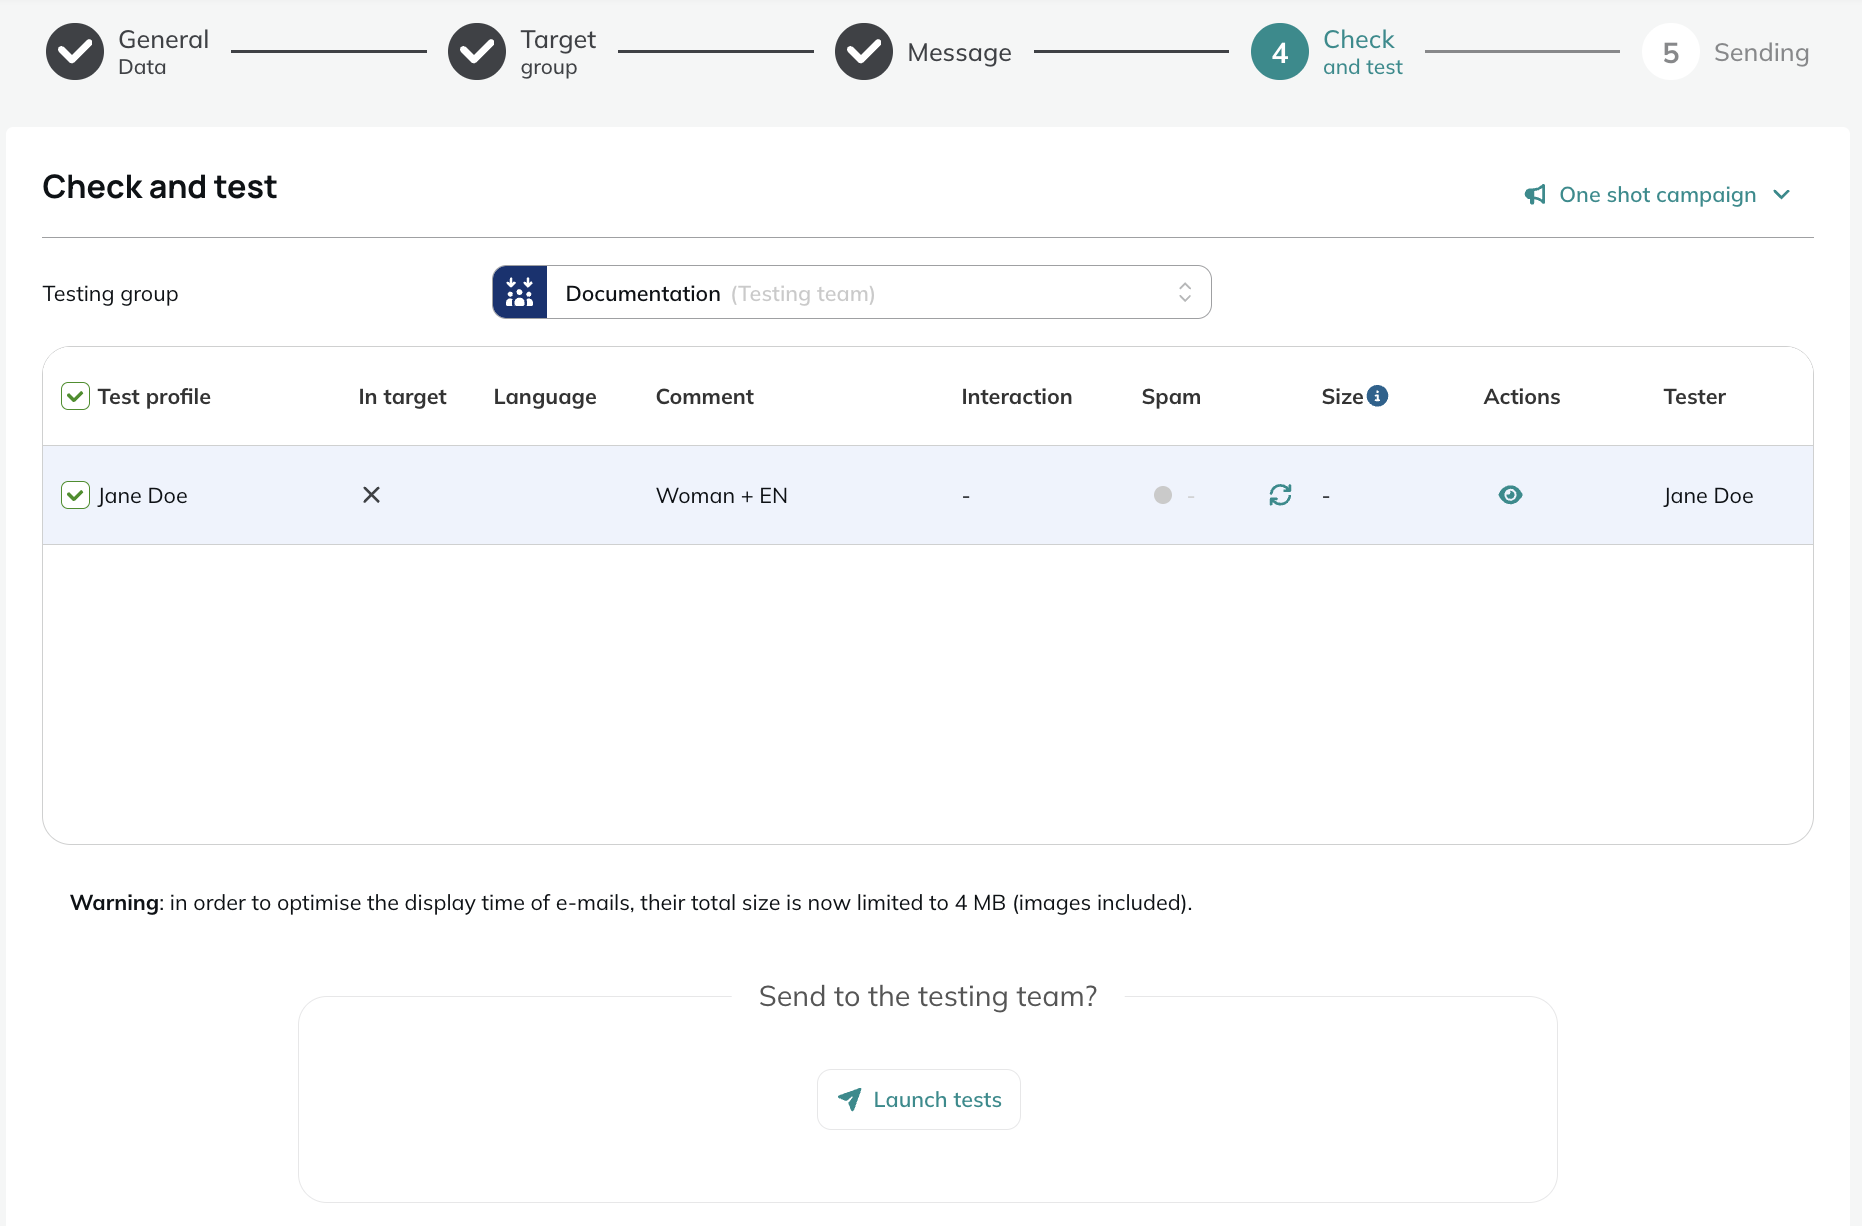Go to the Target group step

point(522,52)
